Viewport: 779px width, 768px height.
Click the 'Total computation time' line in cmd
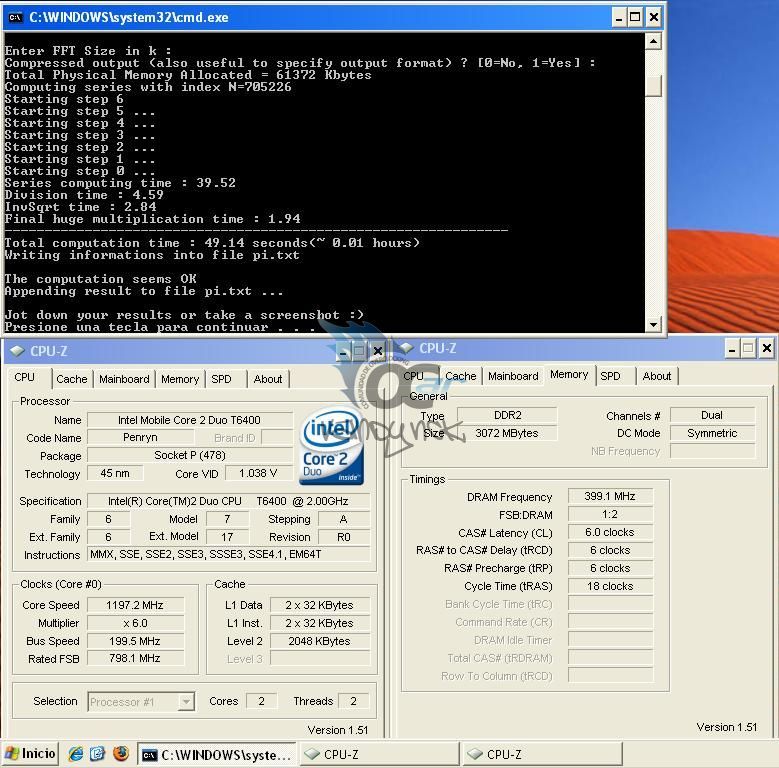(x=212, y=243)
